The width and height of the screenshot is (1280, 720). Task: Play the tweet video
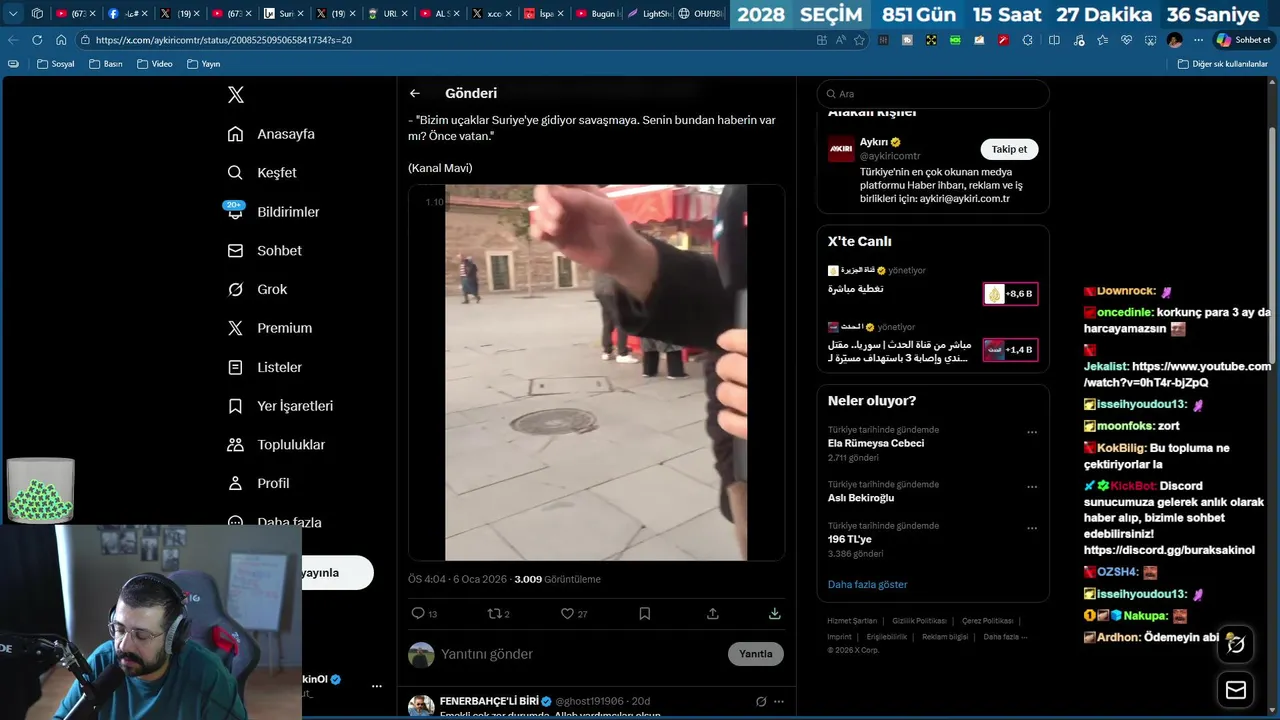pyautogui.click(x=596, y=372)
